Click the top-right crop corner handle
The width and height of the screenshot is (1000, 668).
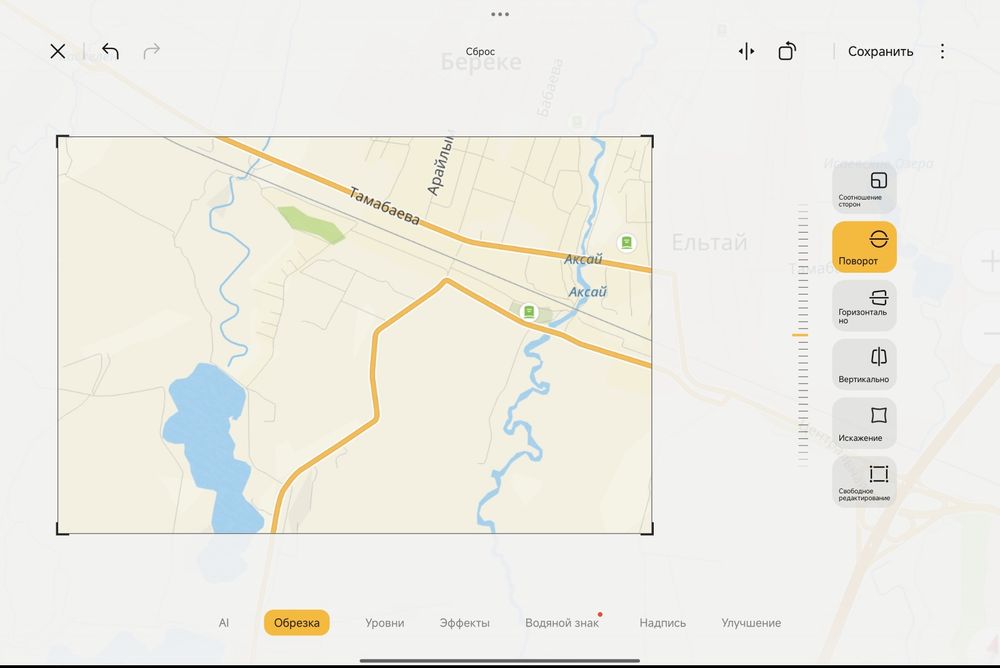pyautogui.click(x=648, y=140)
